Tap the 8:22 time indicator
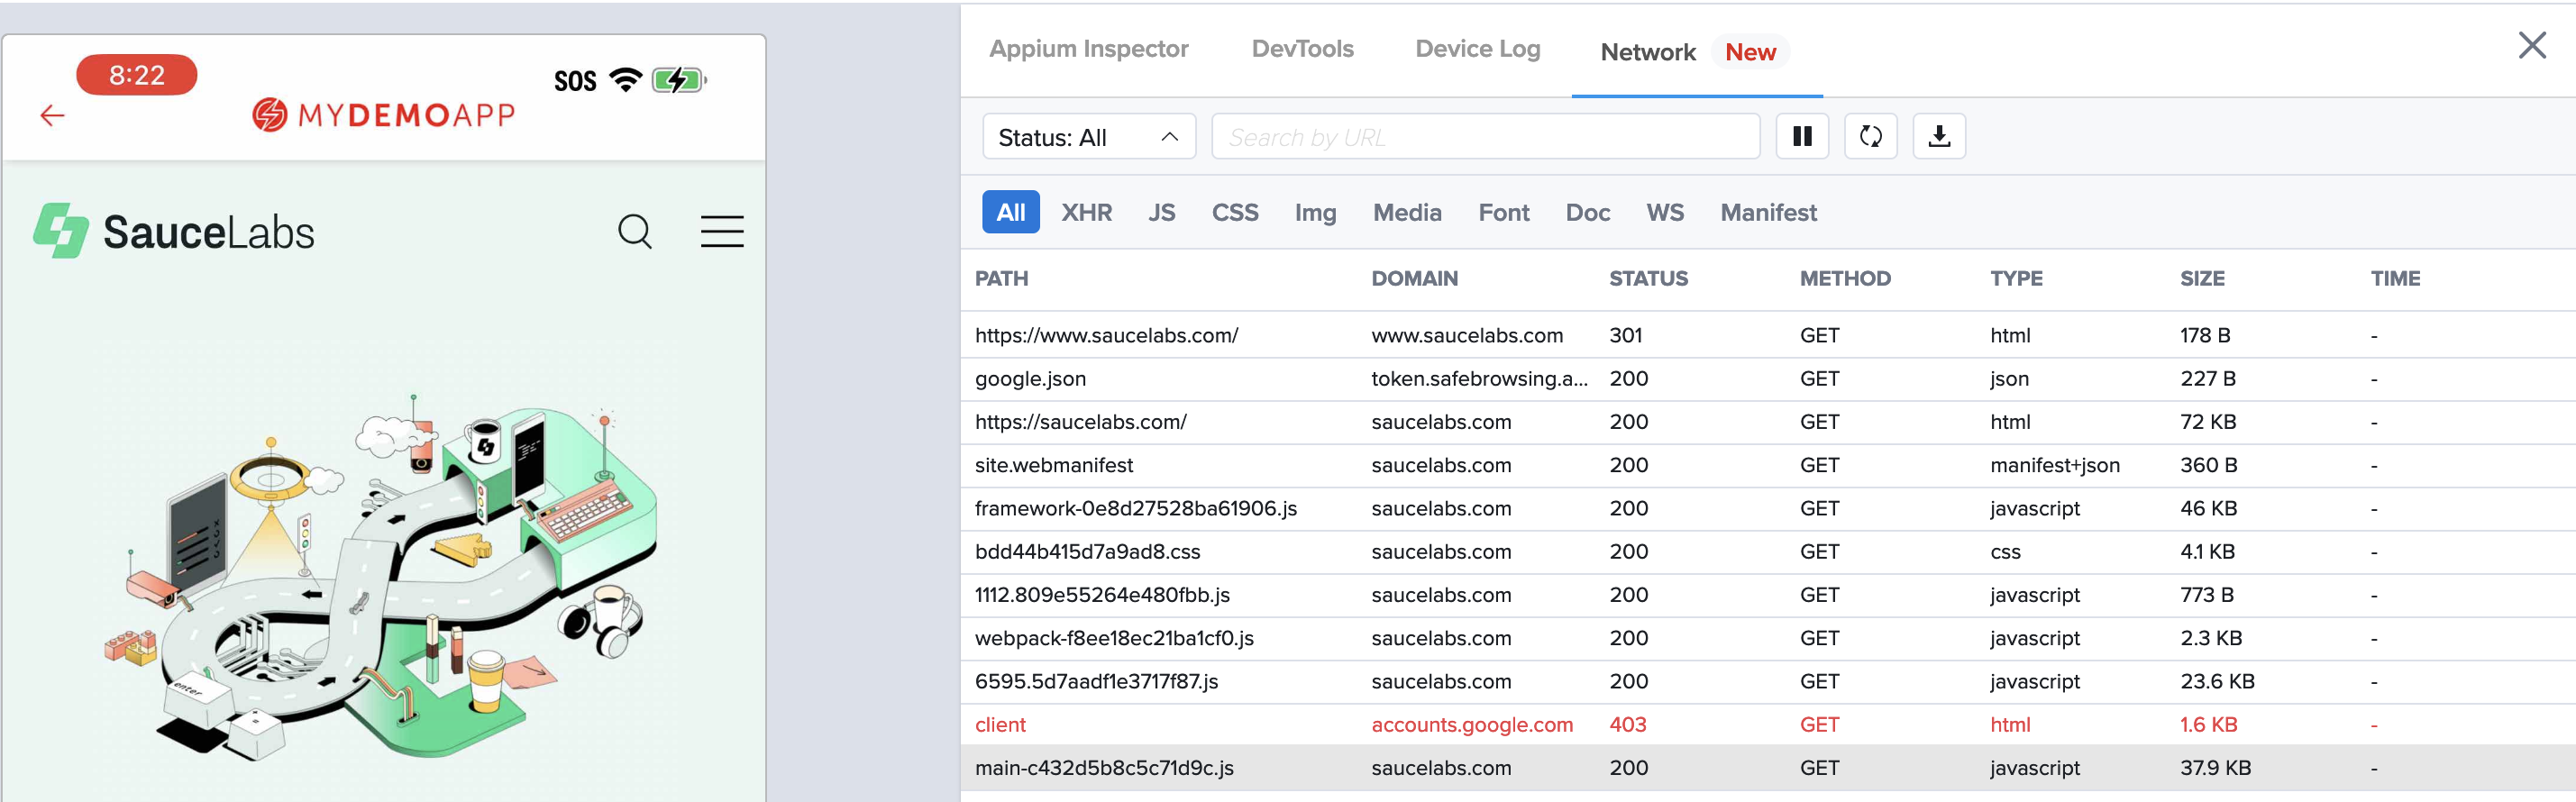Image resolution: width=2576 pixels, height=802 pixels. pos(136,75)
